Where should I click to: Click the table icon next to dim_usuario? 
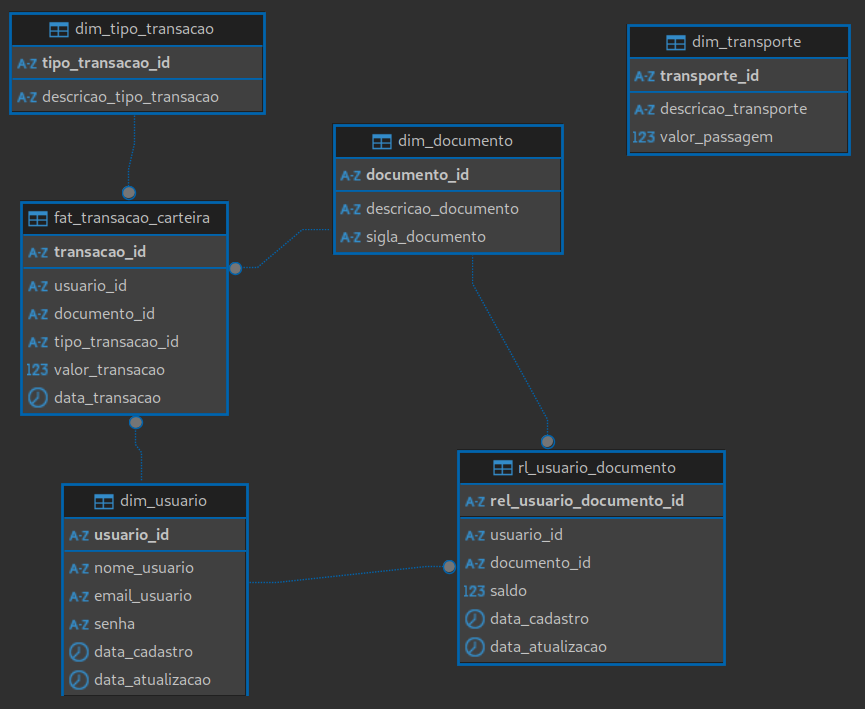[104, 501]
